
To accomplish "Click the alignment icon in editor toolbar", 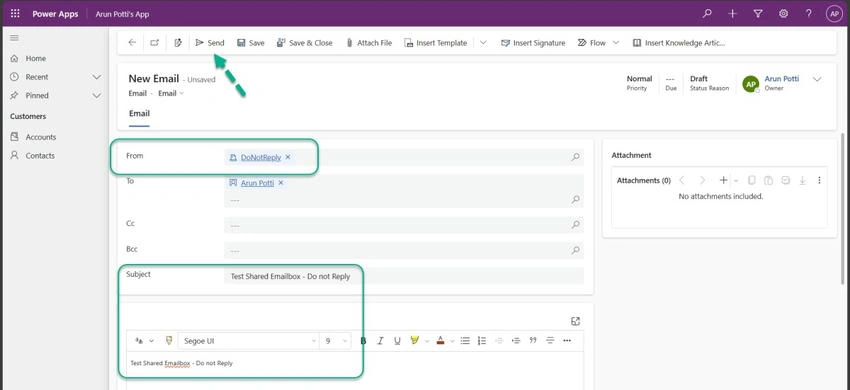I will 550,341.
